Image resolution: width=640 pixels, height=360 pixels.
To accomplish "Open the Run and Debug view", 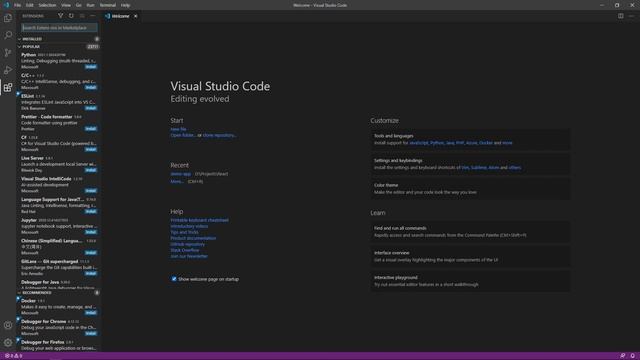I will (8, 70).
